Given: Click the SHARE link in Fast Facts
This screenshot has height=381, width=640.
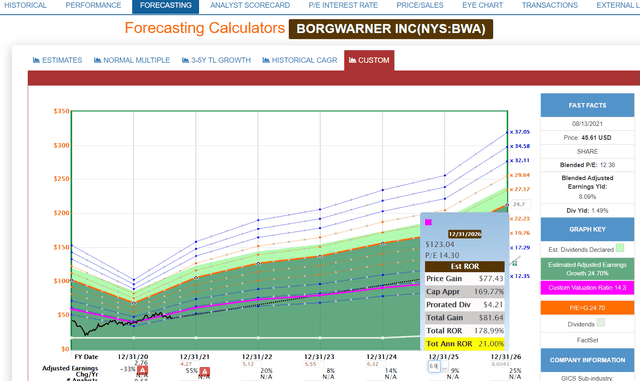Looking at the screenshot, I should tap(587, 152).
